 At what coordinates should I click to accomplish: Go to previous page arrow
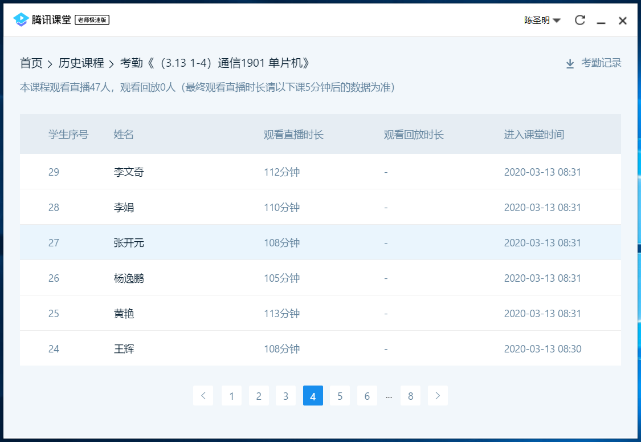(x=204, y=396)
